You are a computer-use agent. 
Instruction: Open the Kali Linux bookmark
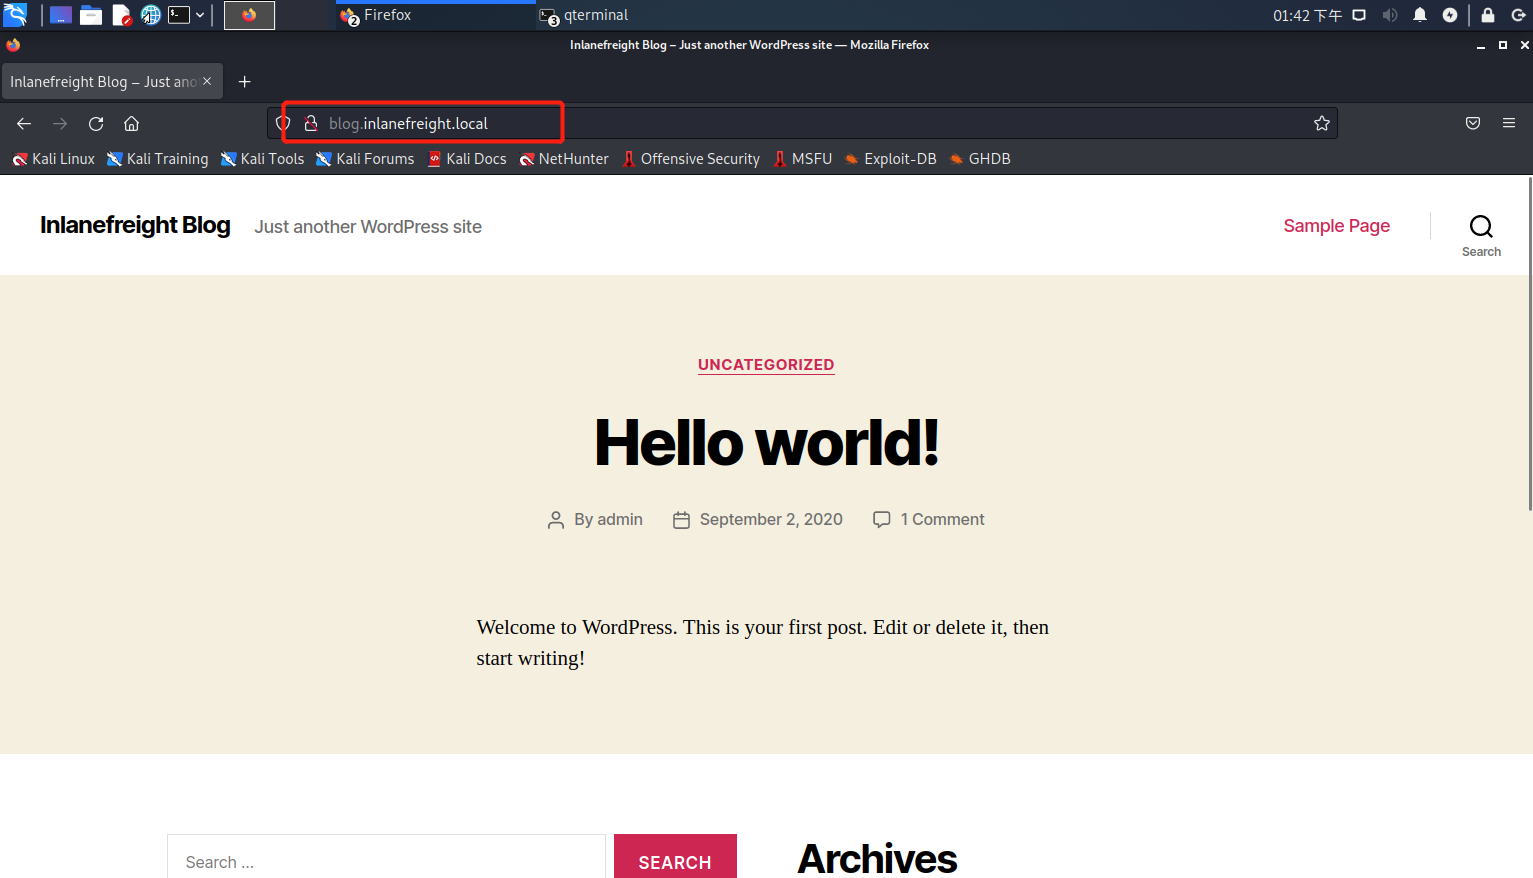click(54, 159)
